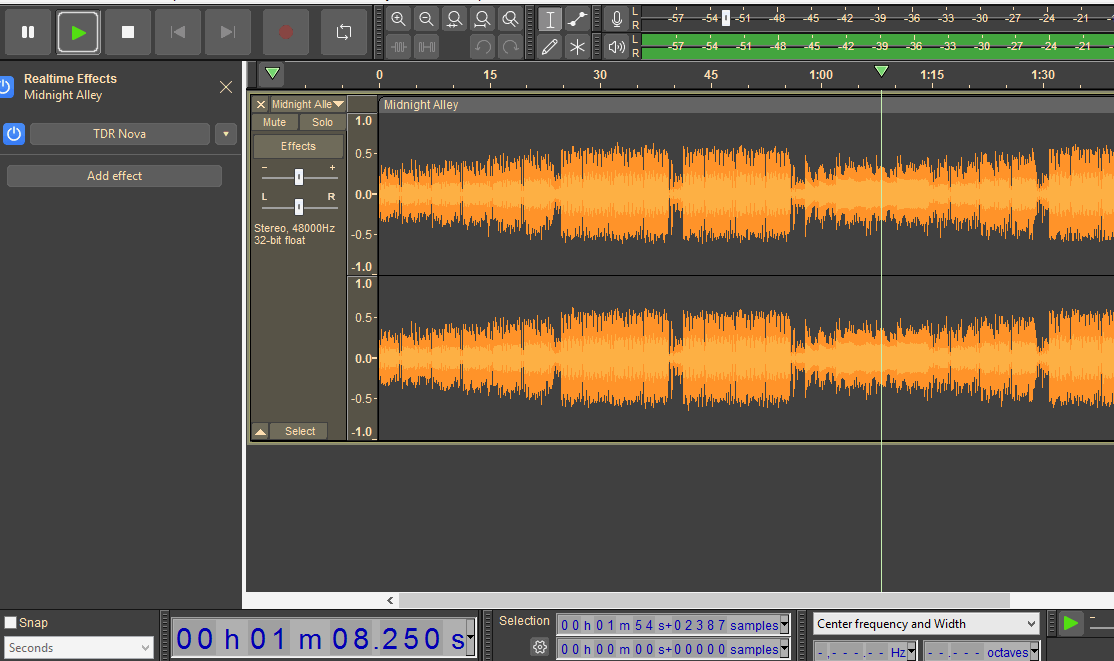Viewport: 1114px width, 661px height.
Task: Click the Zoom Out magnifier icon
Action: [426, 19]
